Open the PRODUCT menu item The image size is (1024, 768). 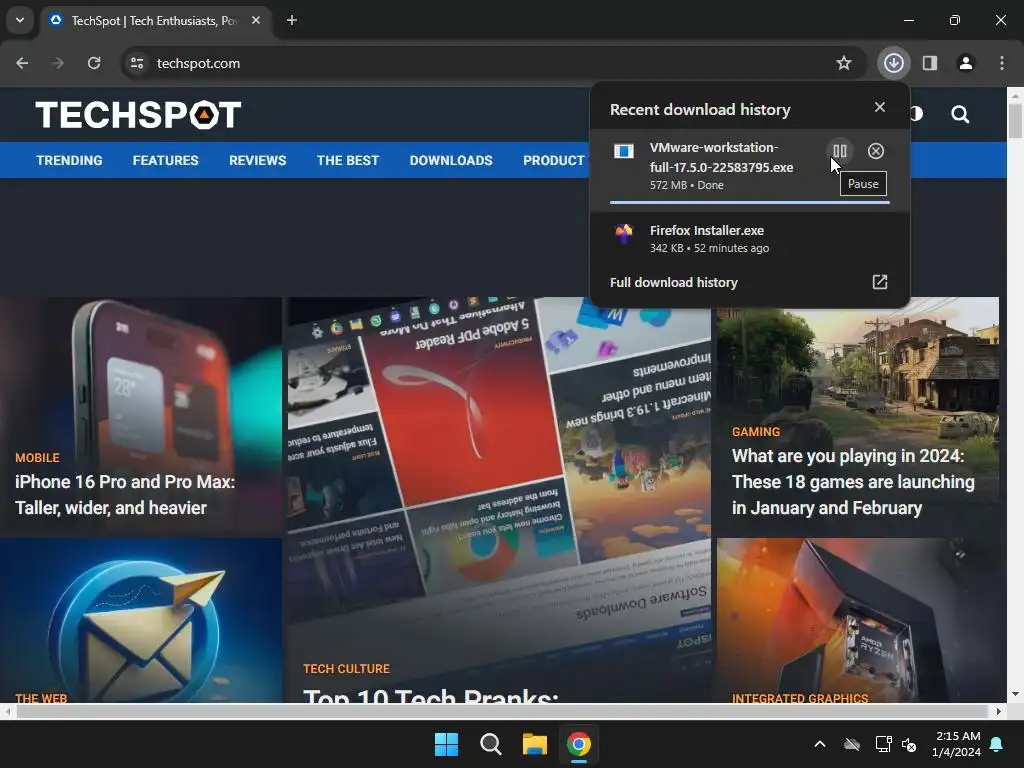(x=554, y=161)
